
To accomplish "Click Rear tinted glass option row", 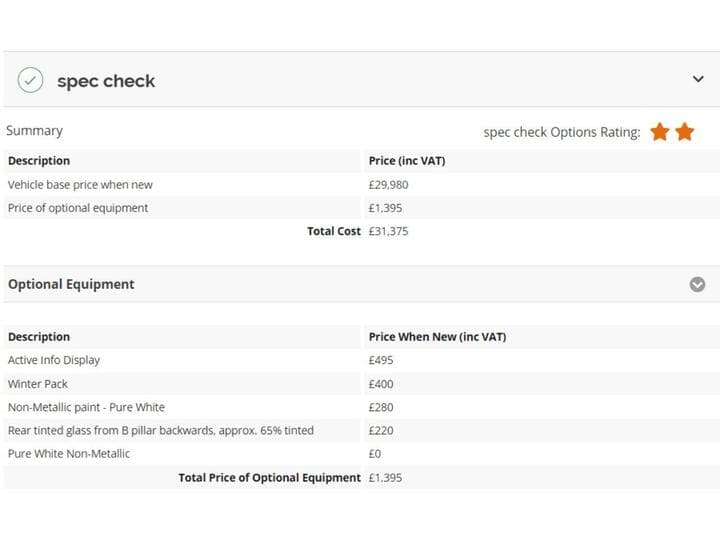I will pyautogui.click(x=360, y=431).
